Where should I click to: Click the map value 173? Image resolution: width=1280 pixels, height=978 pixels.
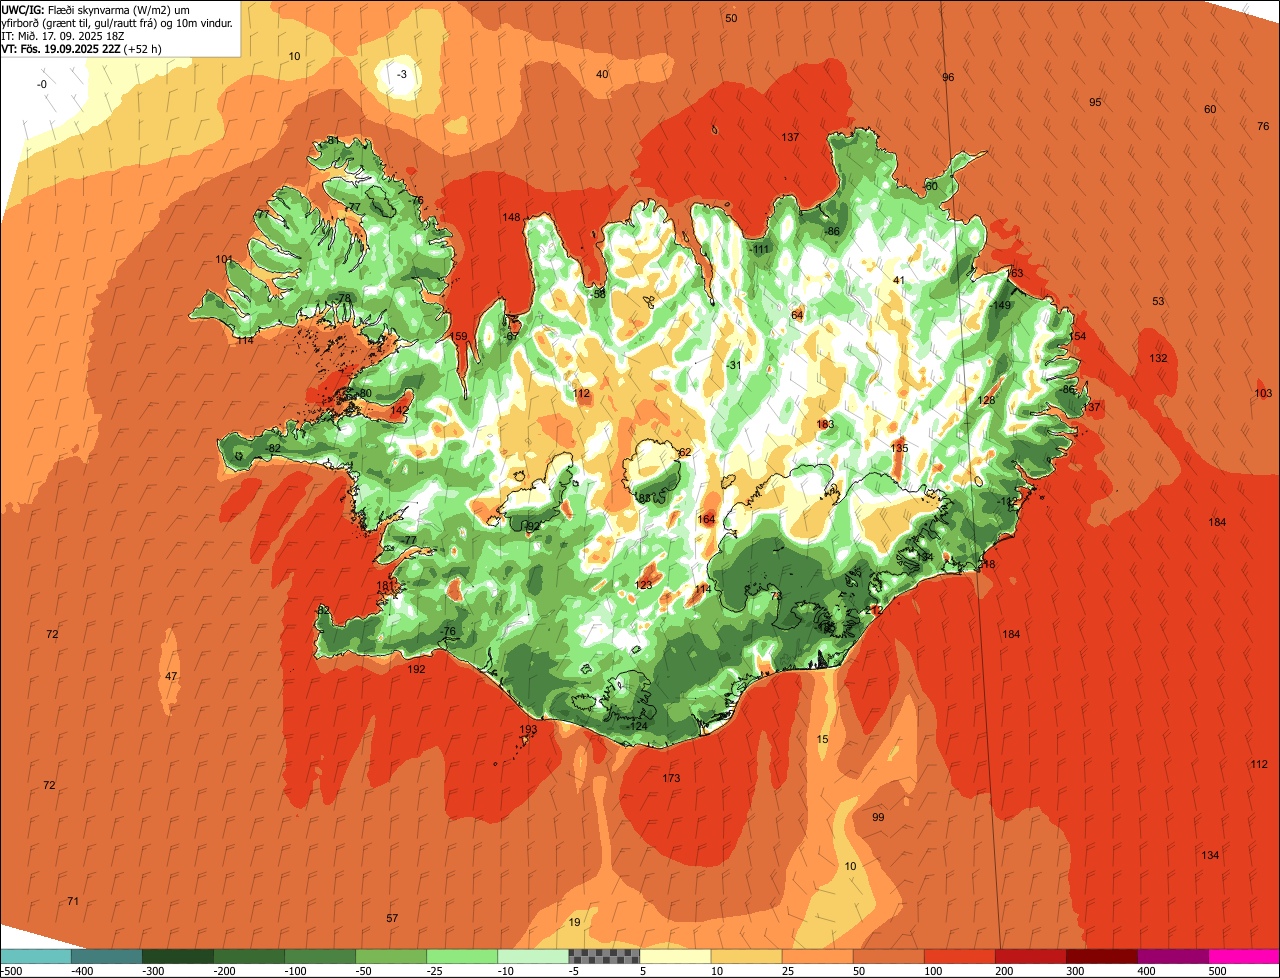(671, 778)
